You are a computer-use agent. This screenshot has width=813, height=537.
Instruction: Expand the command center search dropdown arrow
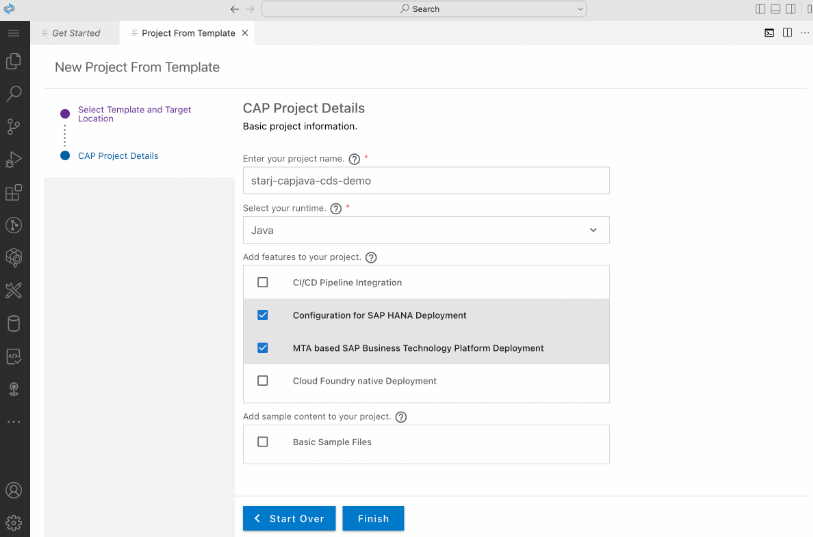[x=580, y=9]
